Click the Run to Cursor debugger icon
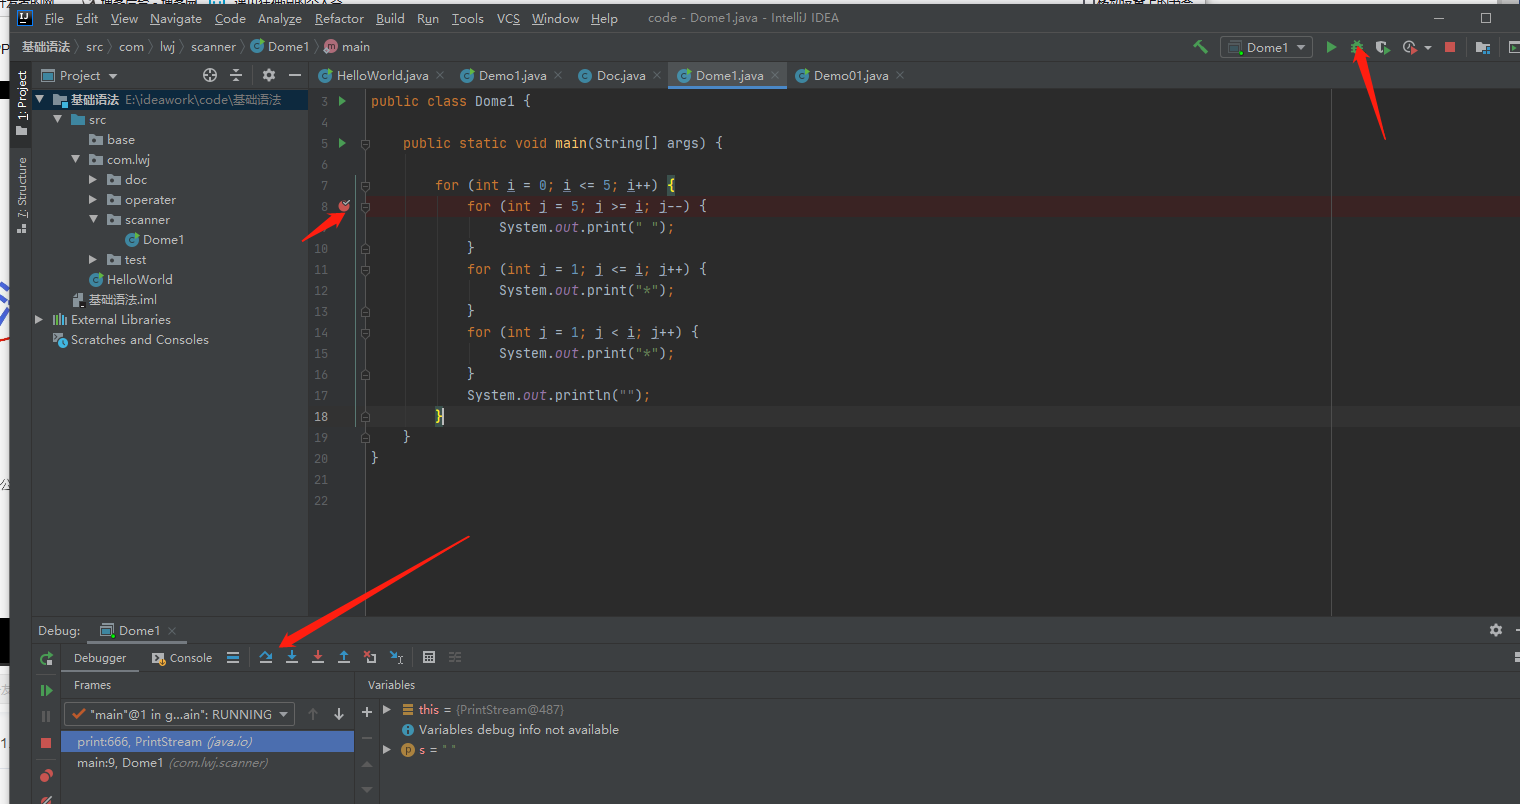The image size is (1520, 804). (x=397, y=657)
